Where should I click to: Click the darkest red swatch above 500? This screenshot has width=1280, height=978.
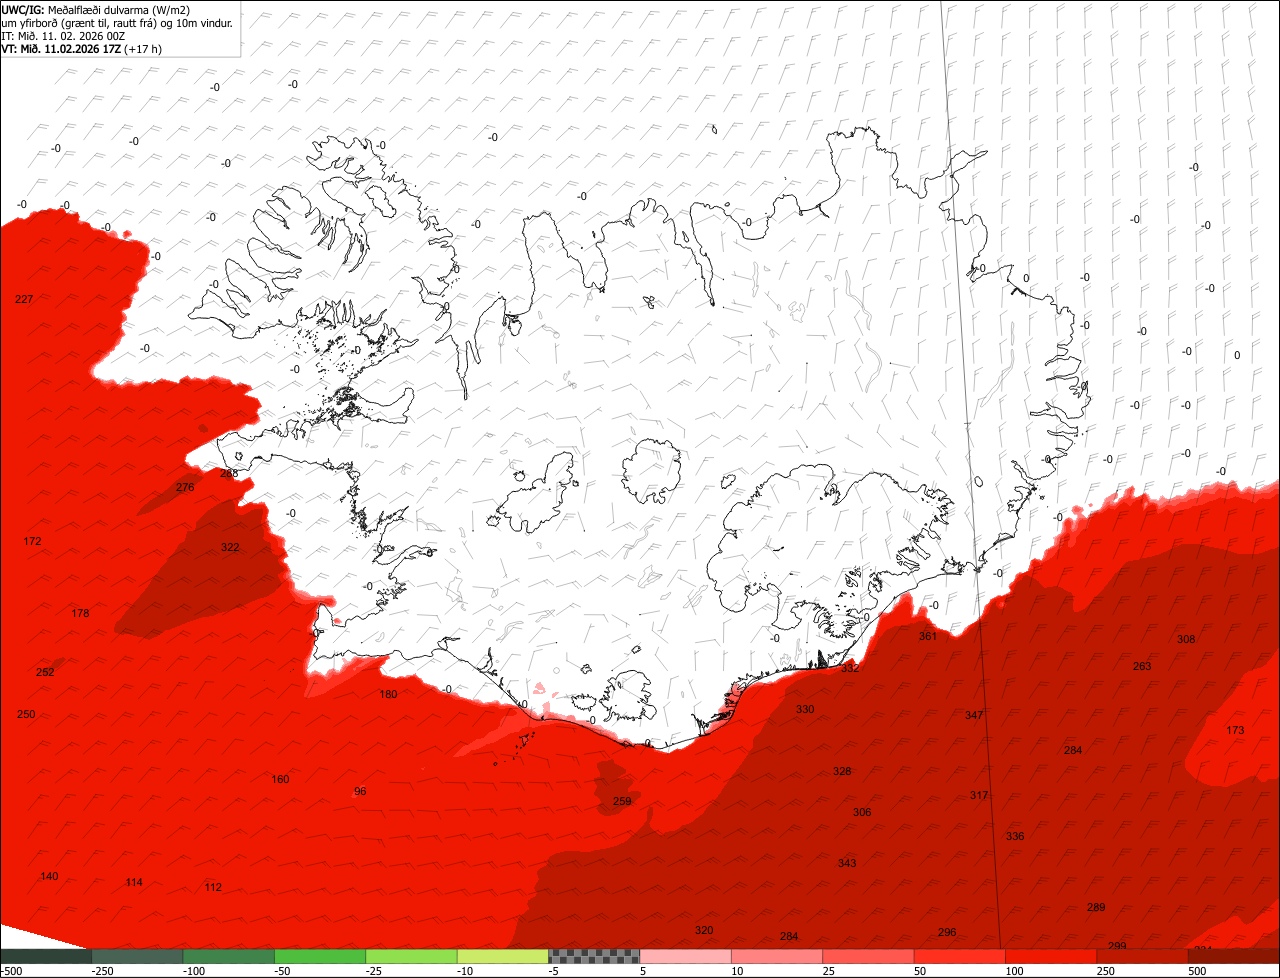coord(1234,956)
